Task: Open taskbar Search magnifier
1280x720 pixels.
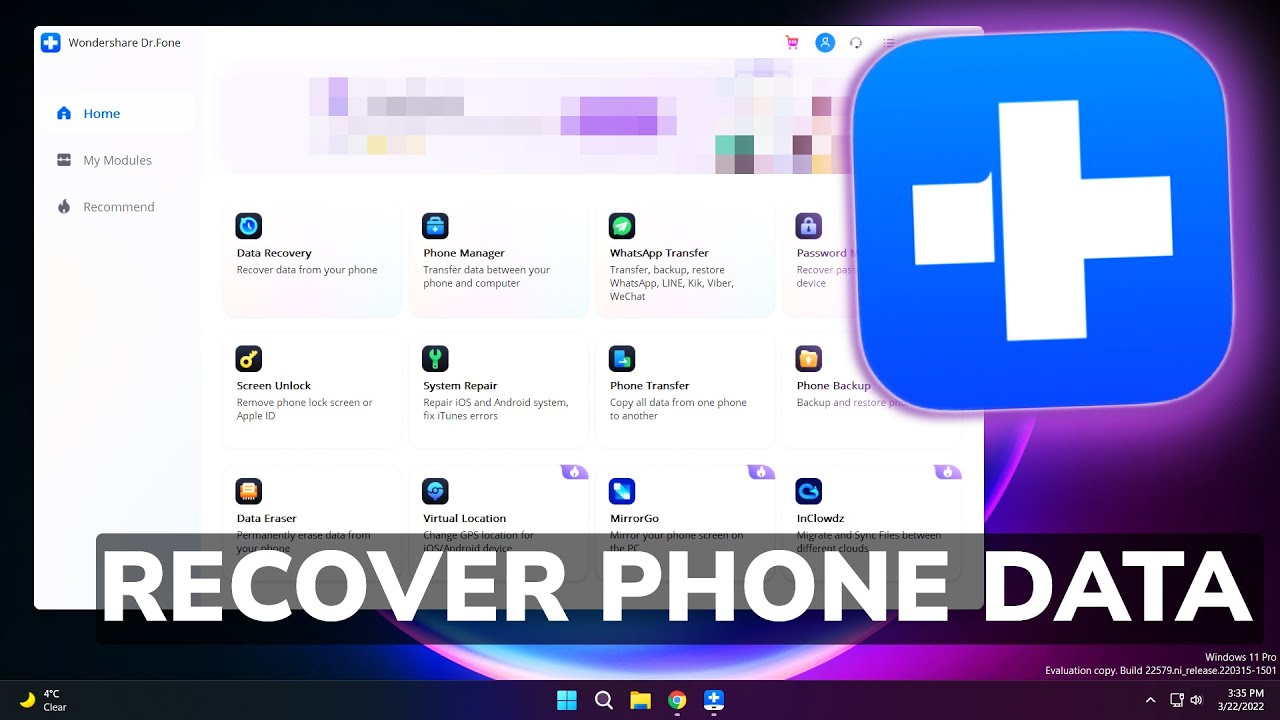Action: click(604, 700)
